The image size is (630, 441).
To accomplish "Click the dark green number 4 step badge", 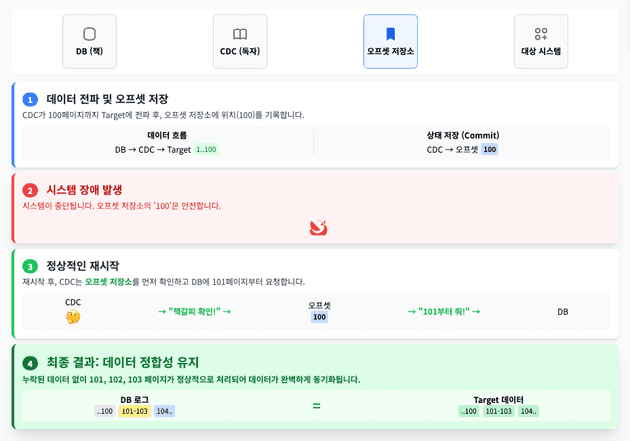I will (30, 363).
